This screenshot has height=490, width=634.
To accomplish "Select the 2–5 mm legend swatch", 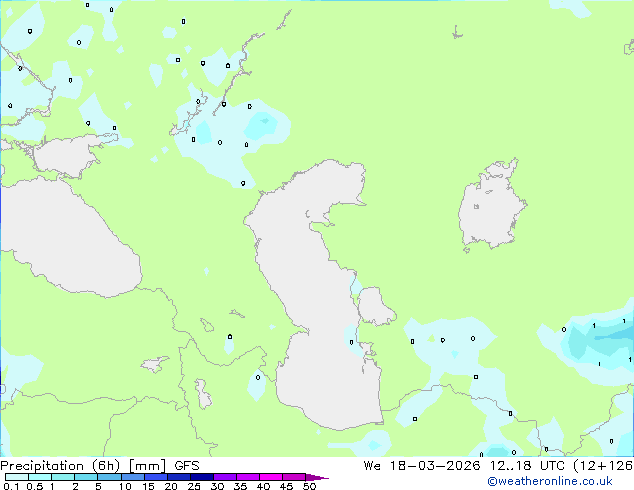I will tap(86, 477).
